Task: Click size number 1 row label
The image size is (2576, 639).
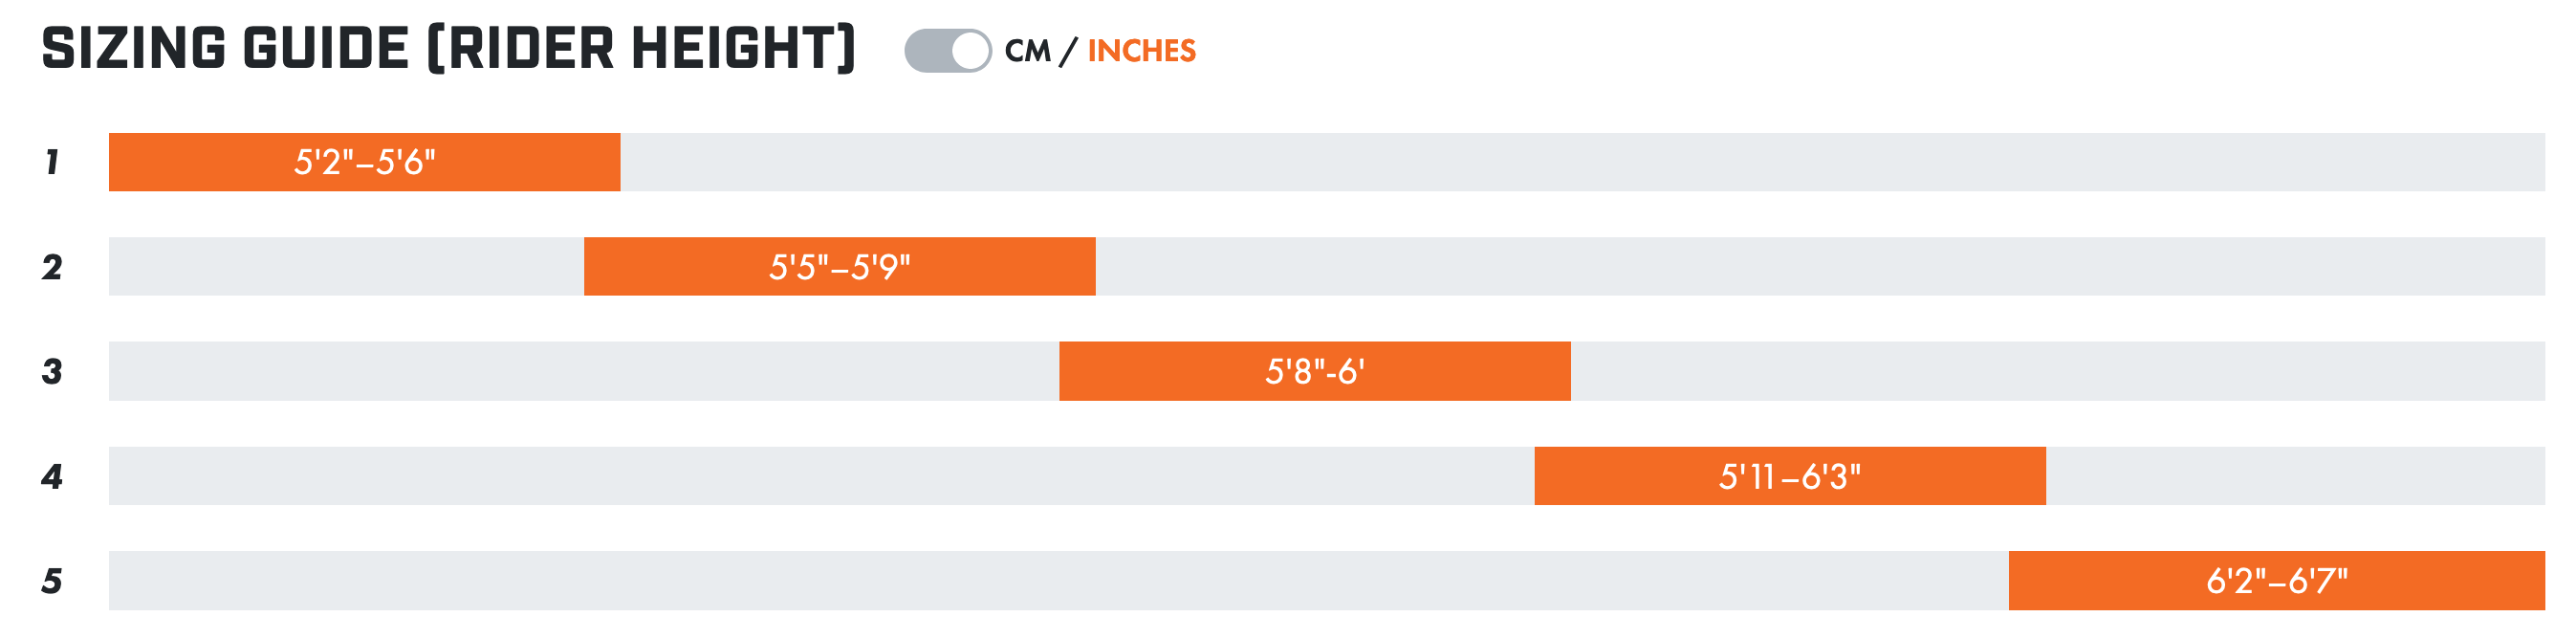Action: (x=52, y=162)
